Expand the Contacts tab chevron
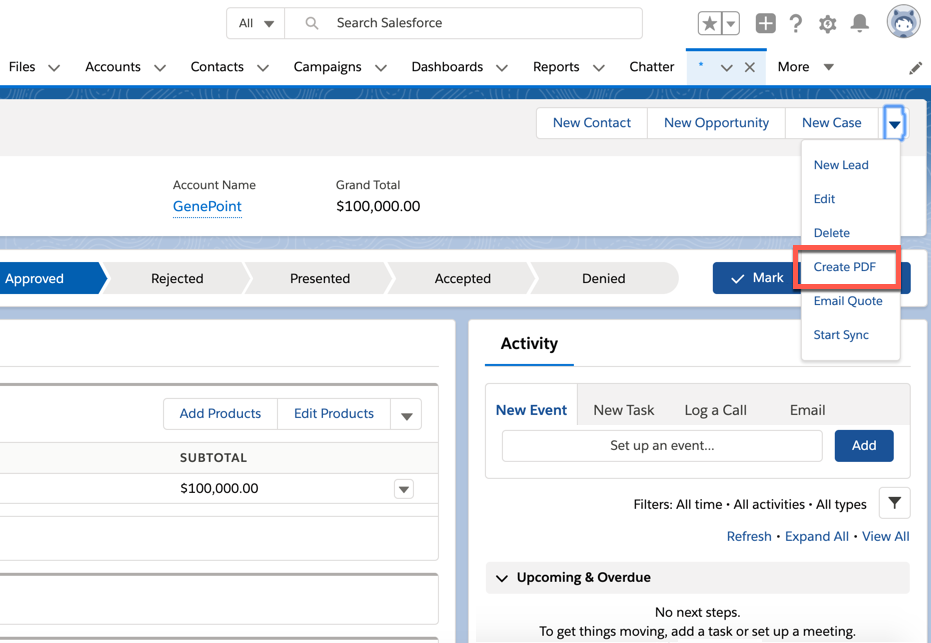Viewport: 931px width, 643px height. [263, 68]
